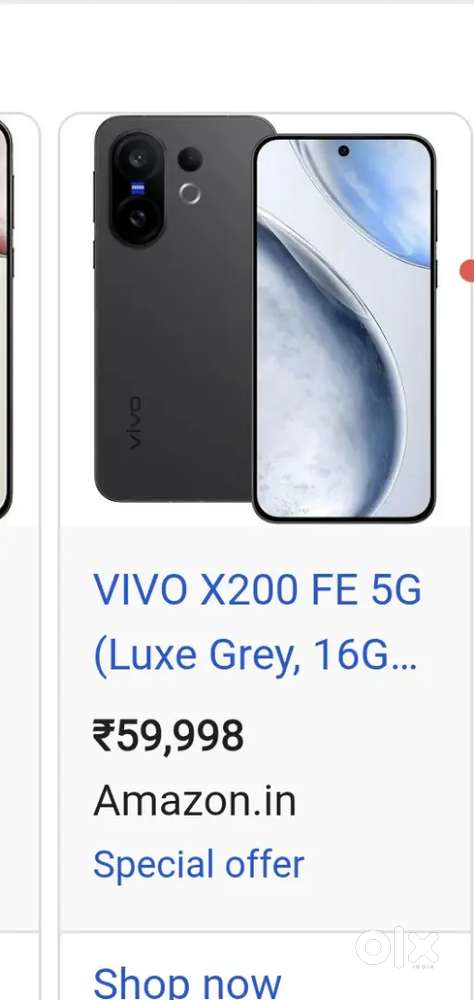Open the Special offer link
This screenshot has height=1000, width=474.
coord(198,865)
